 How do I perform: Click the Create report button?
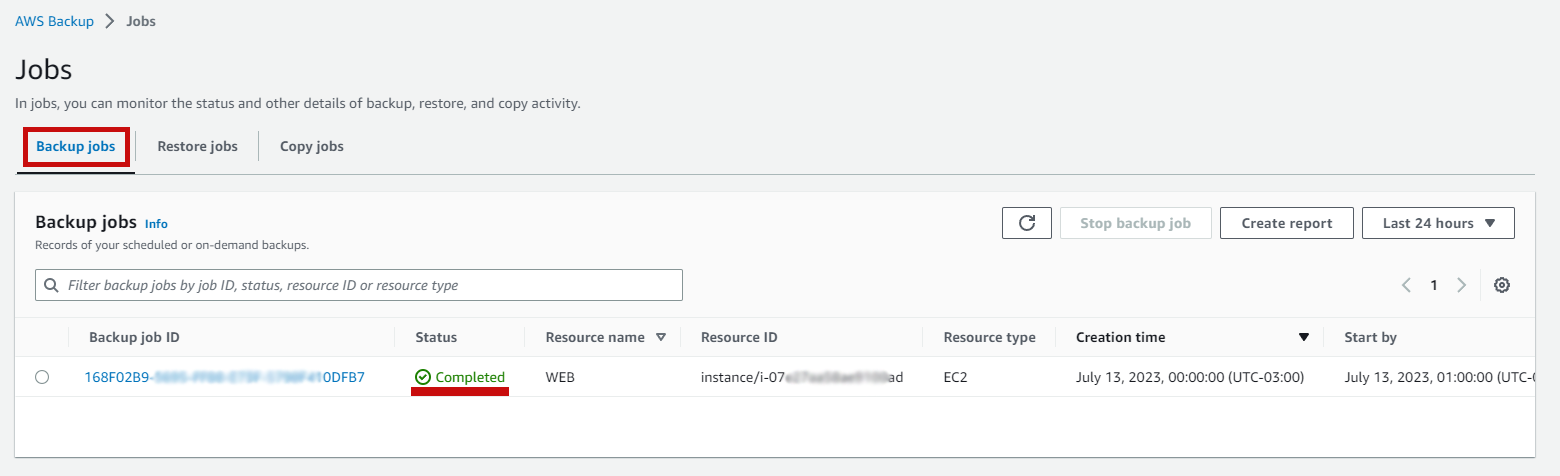1287,223
